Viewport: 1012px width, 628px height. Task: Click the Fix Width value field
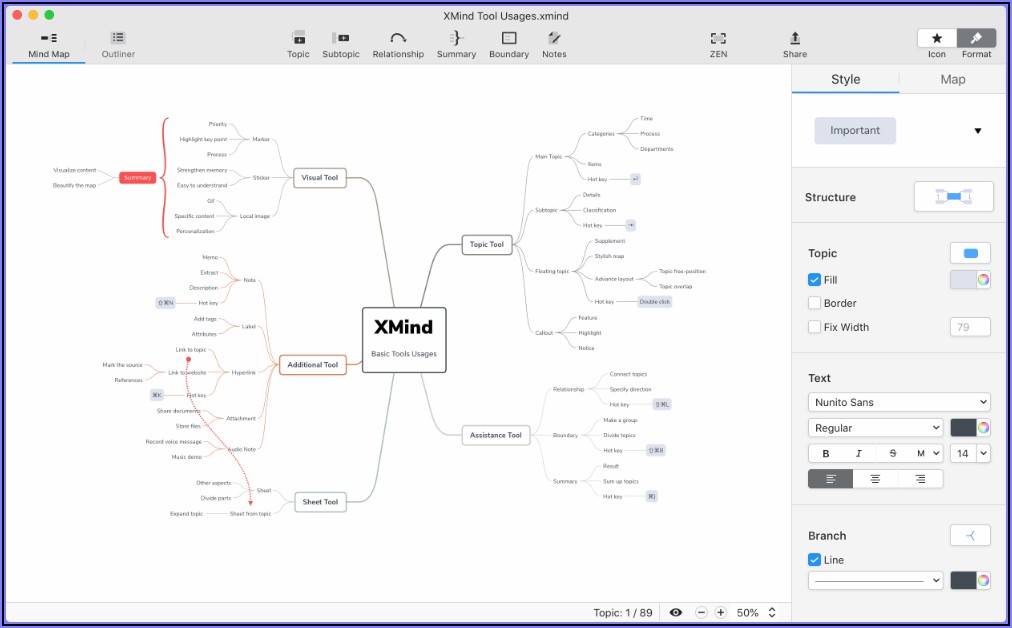pyautogui.click(x=969, y=327)
